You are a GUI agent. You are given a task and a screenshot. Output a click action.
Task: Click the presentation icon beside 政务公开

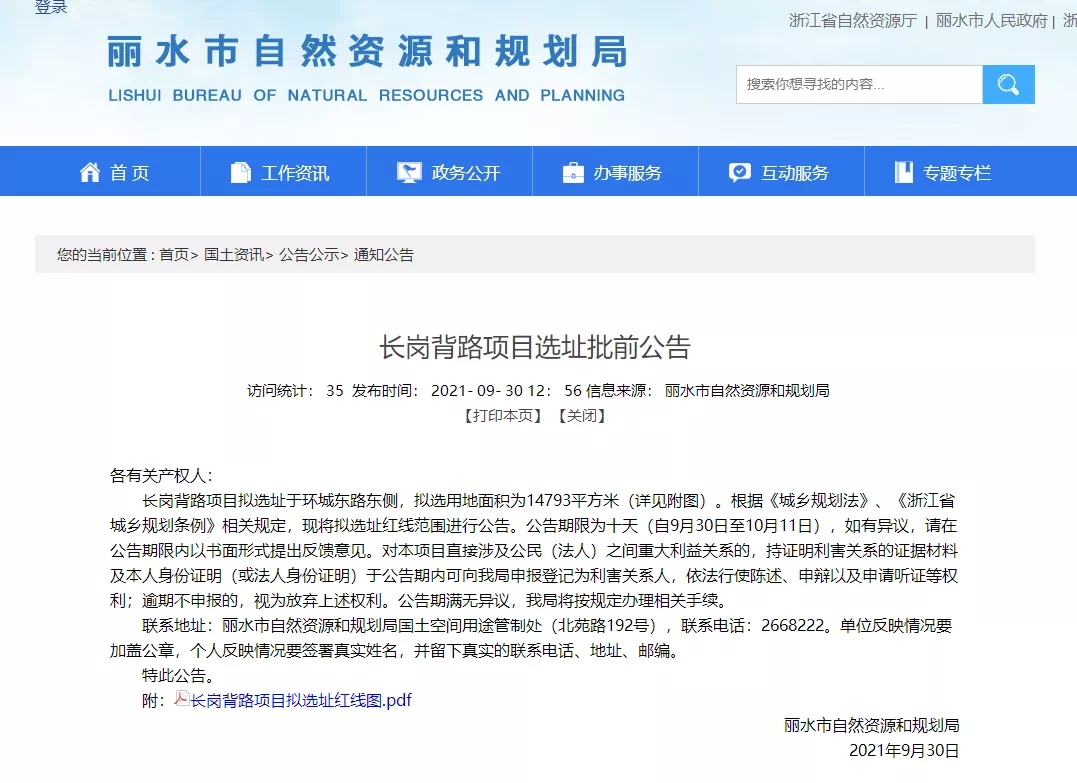click(409, 172)
